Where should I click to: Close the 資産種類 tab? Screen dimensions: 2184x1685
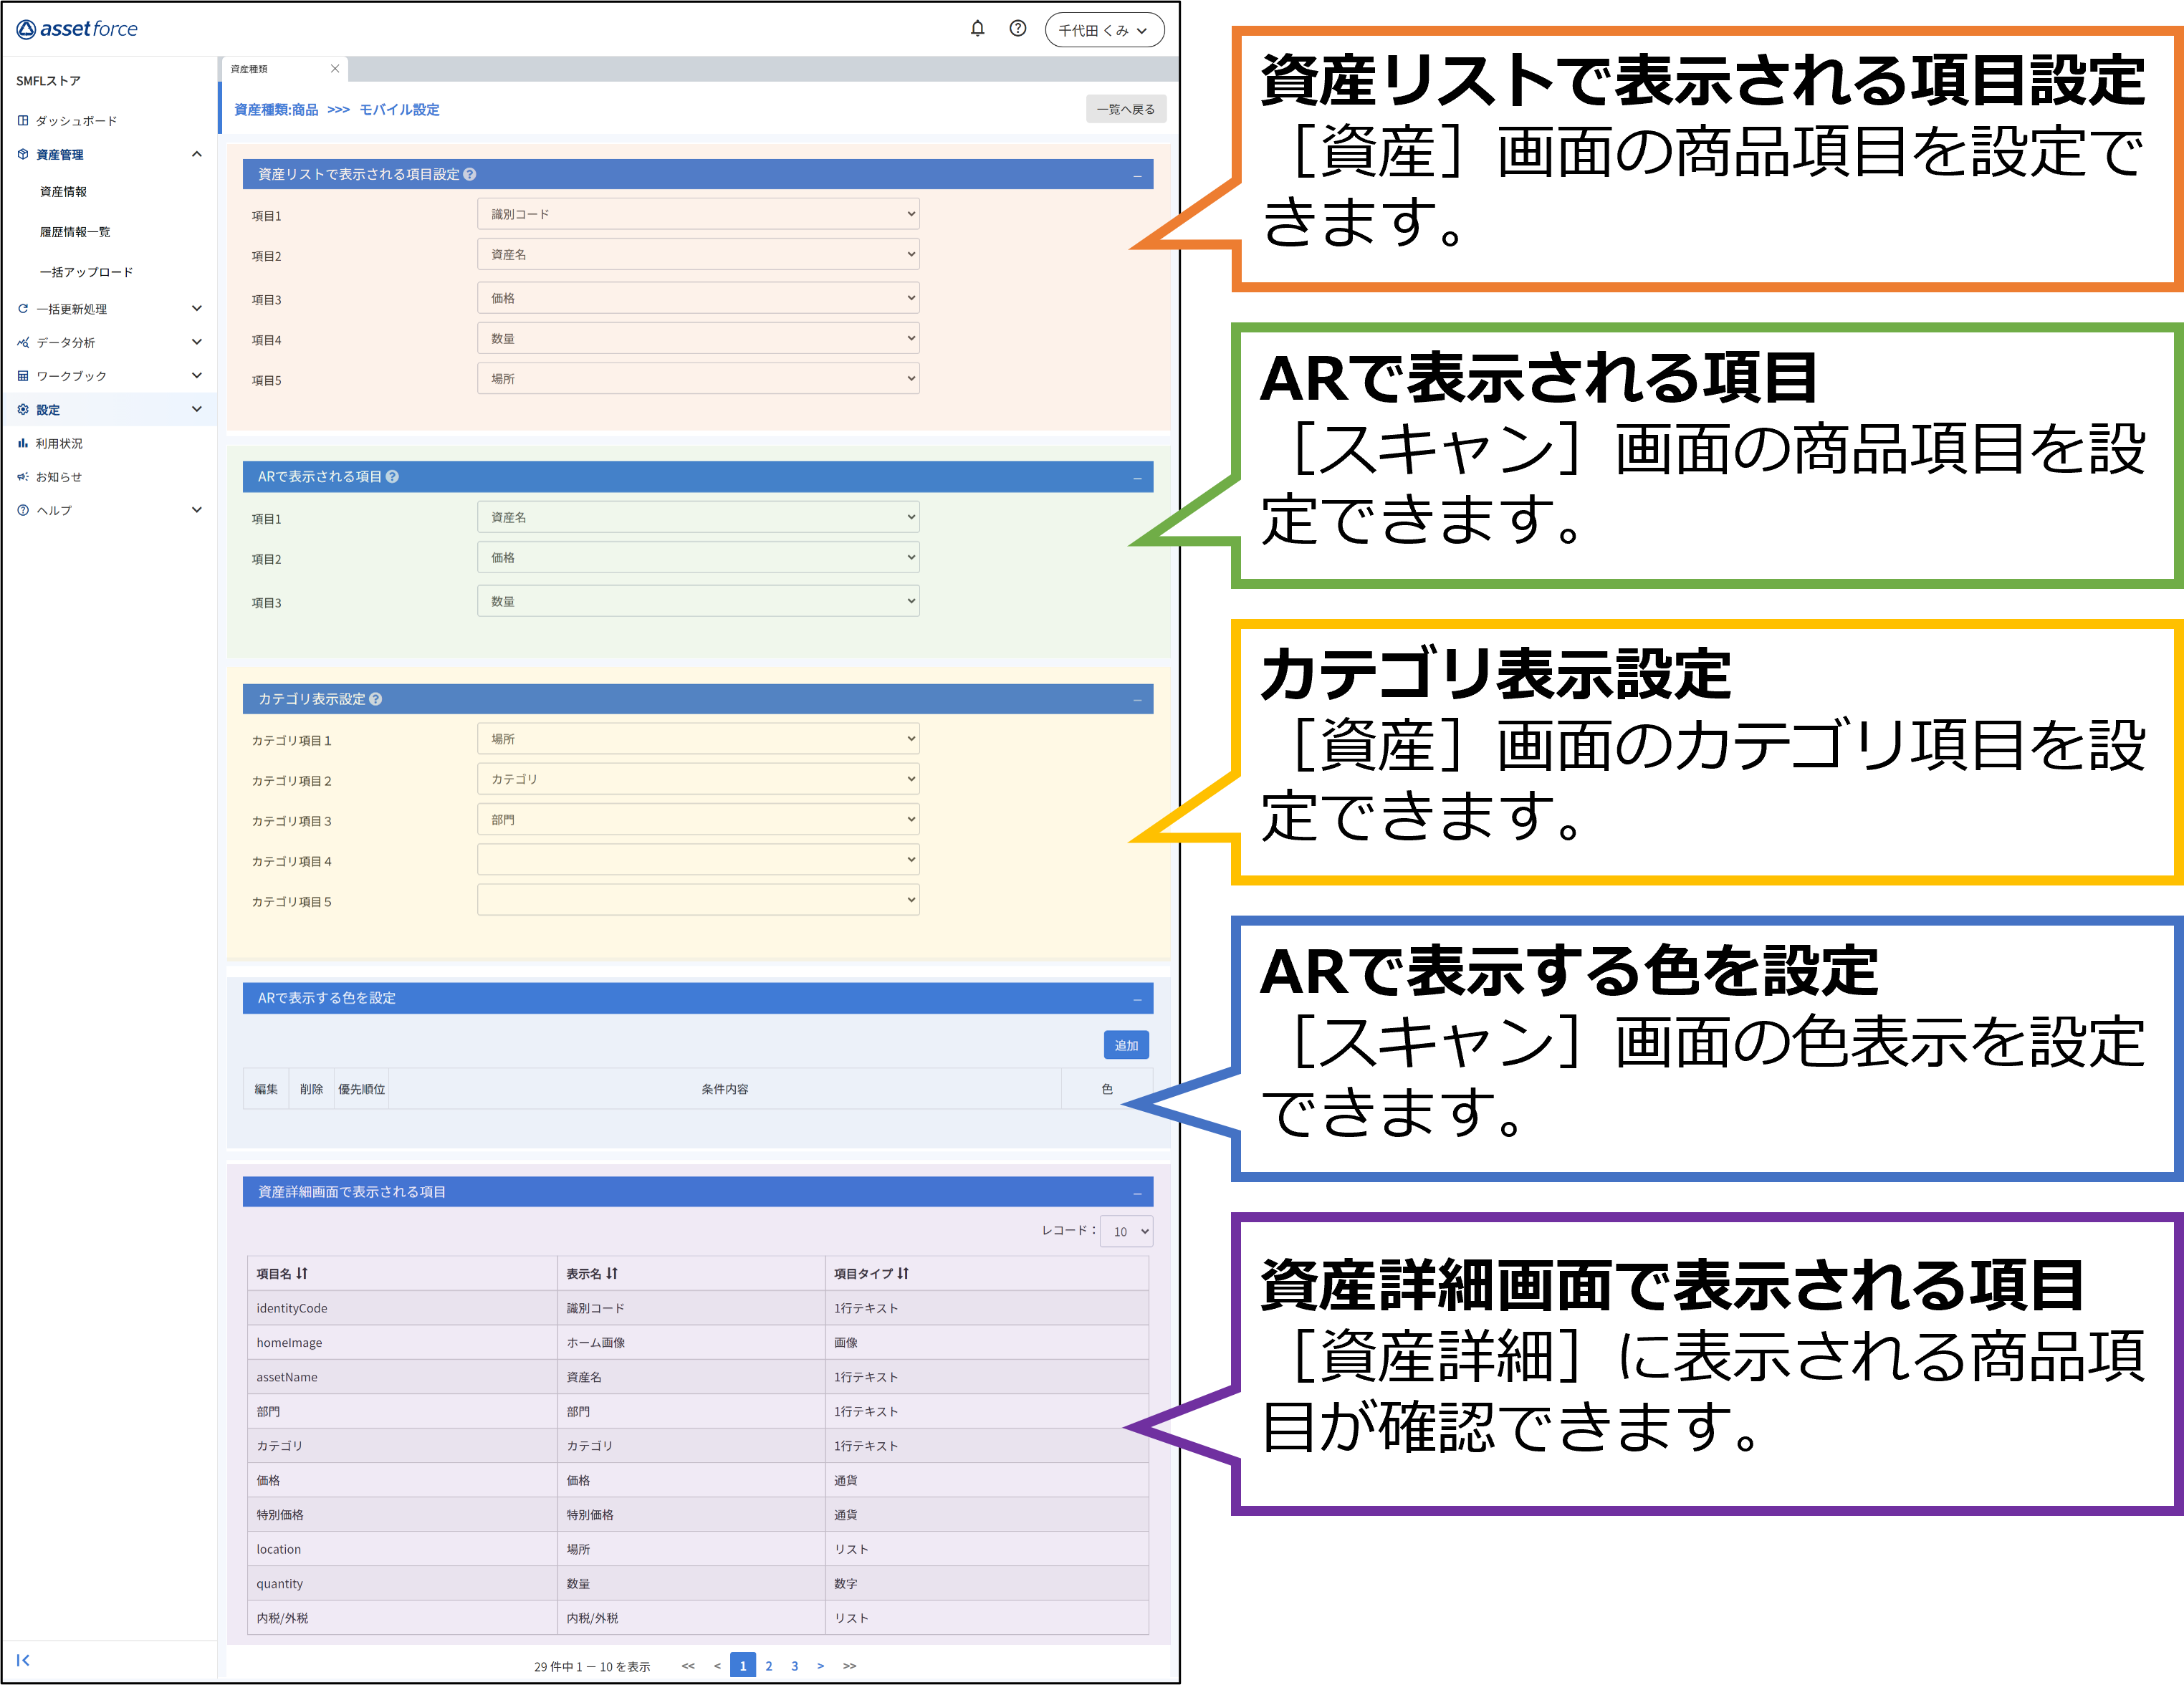click(x=335, y=69)
